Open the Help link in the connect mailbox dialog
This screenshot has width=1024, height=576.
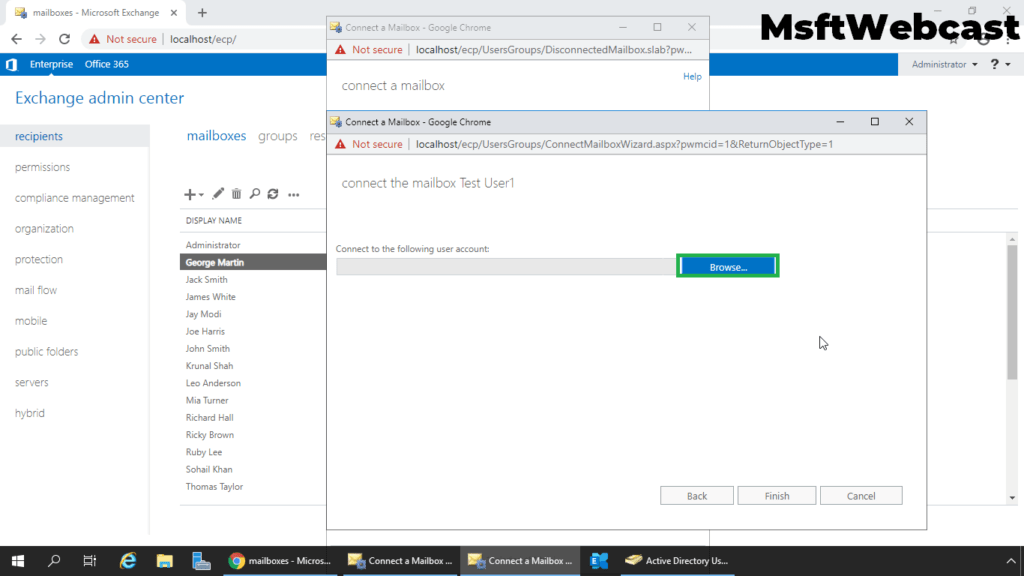pos(692,76)
